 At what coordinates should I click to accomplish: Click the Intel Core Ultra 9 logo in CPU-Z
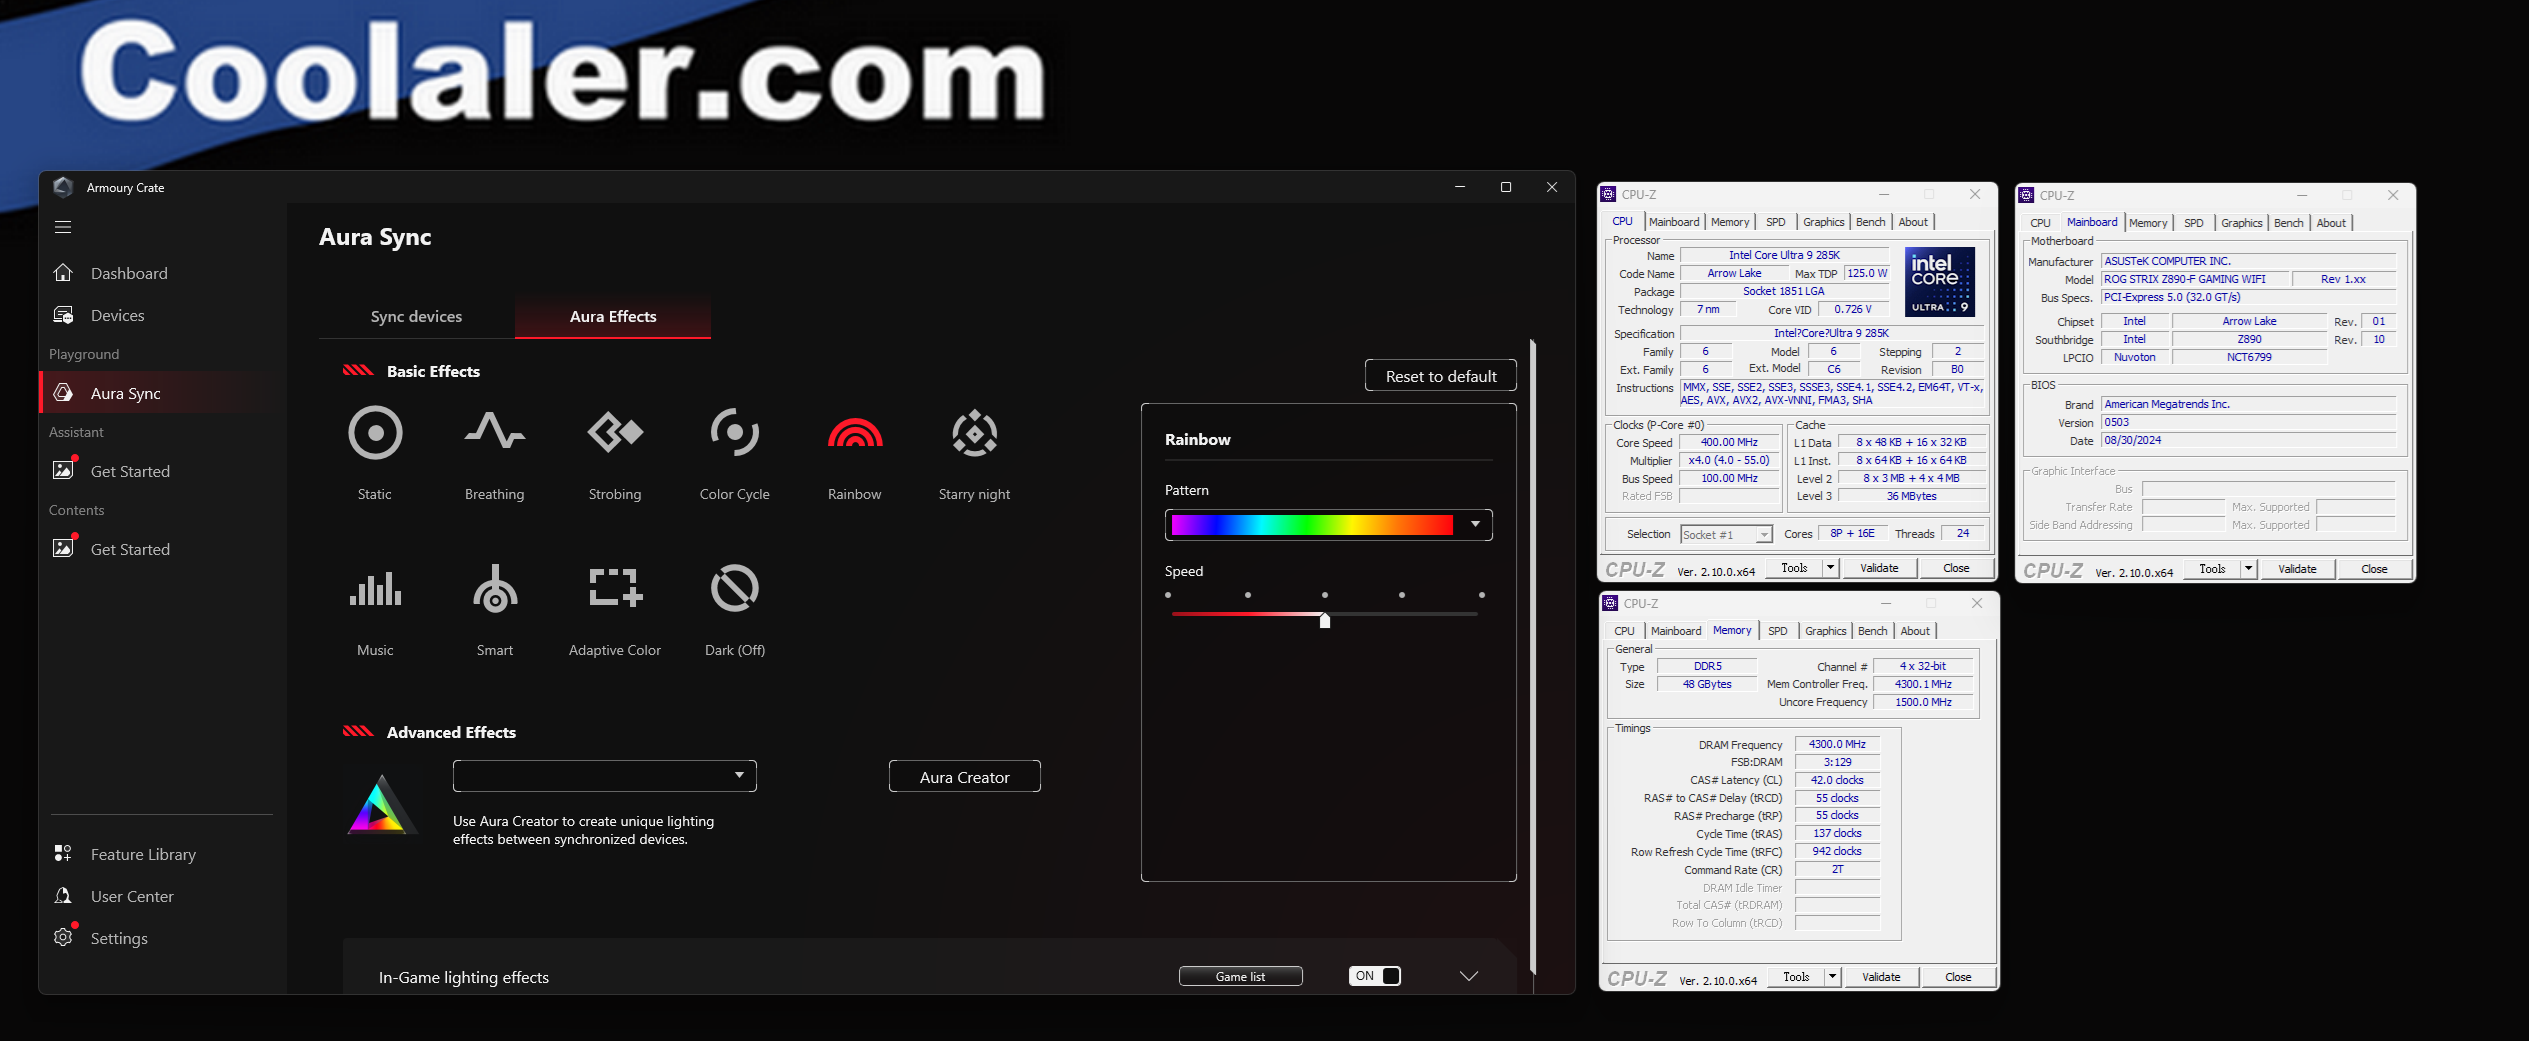[1939, 281]
